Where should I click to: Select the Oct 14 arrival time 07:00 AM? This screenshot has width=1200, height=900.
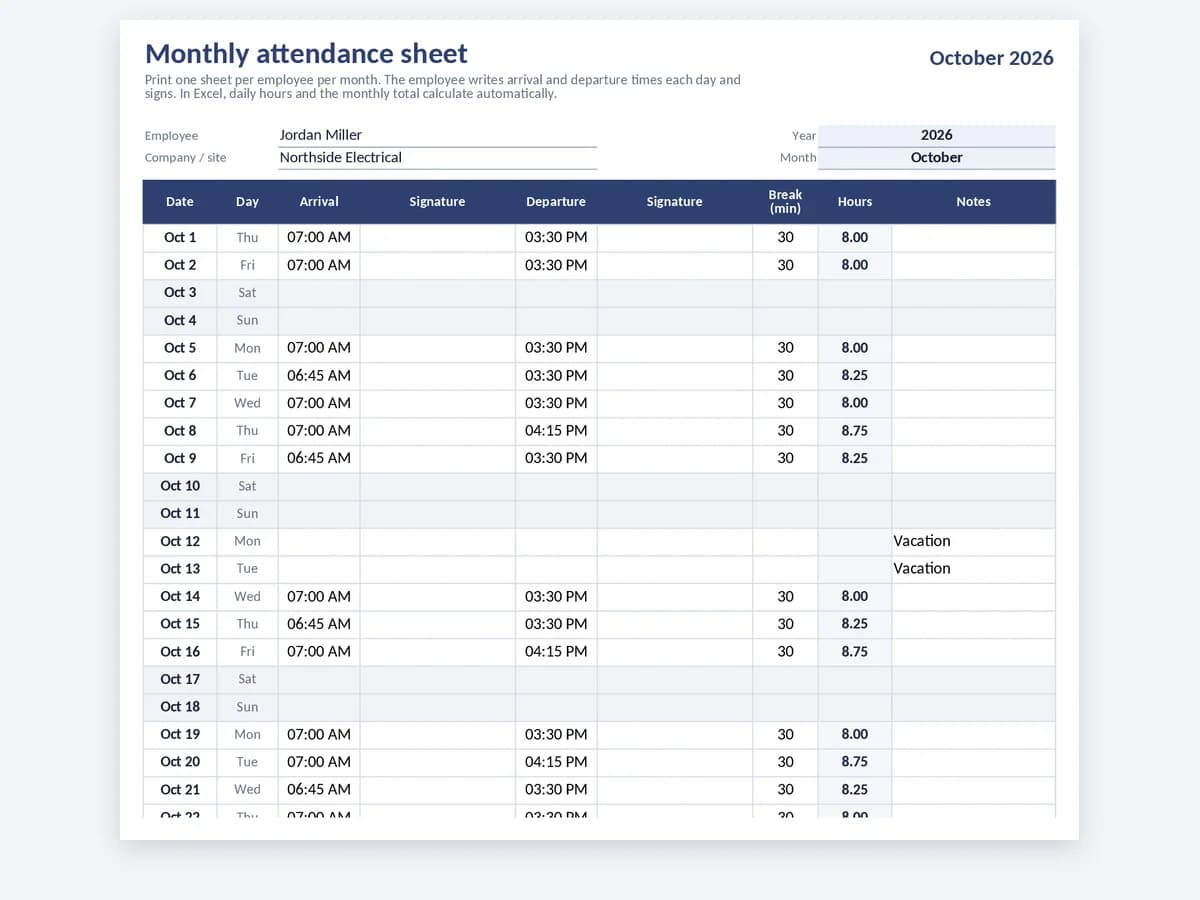(319, 597)
